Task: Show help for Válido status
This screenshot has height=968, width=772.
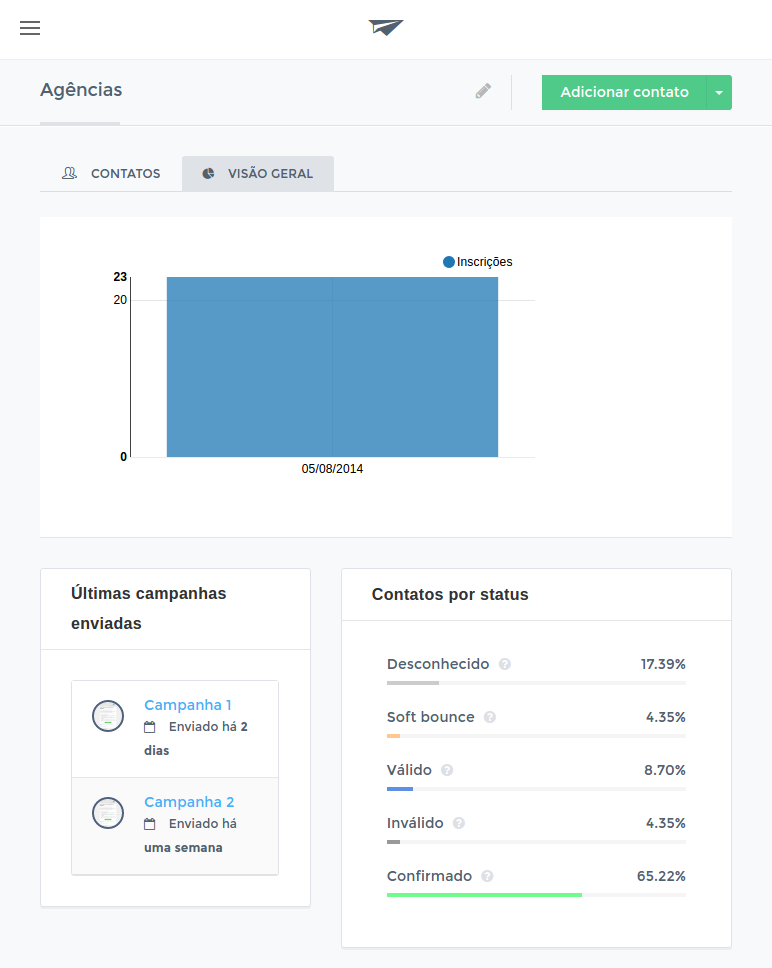Action: coord(447,770)
